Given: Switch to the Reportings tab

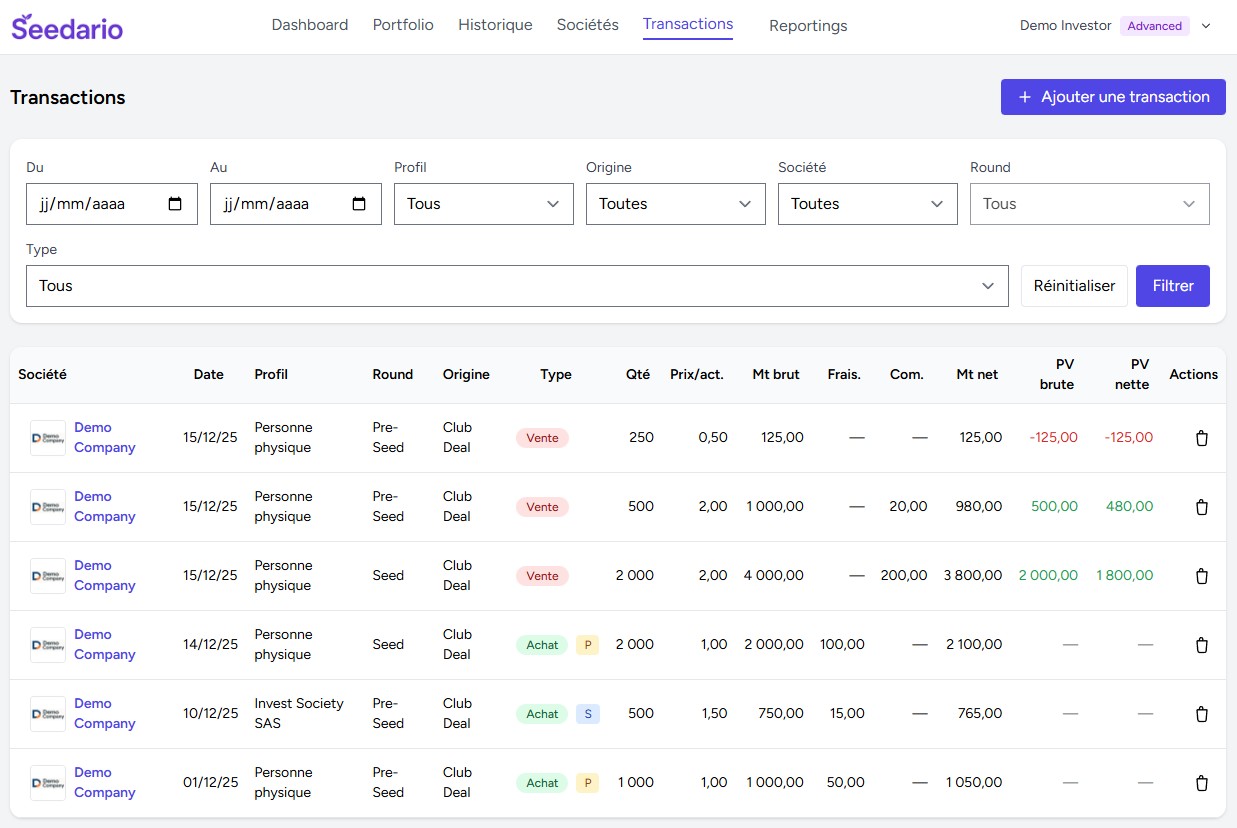Looking at the screenshot, I should pos(808,26).
